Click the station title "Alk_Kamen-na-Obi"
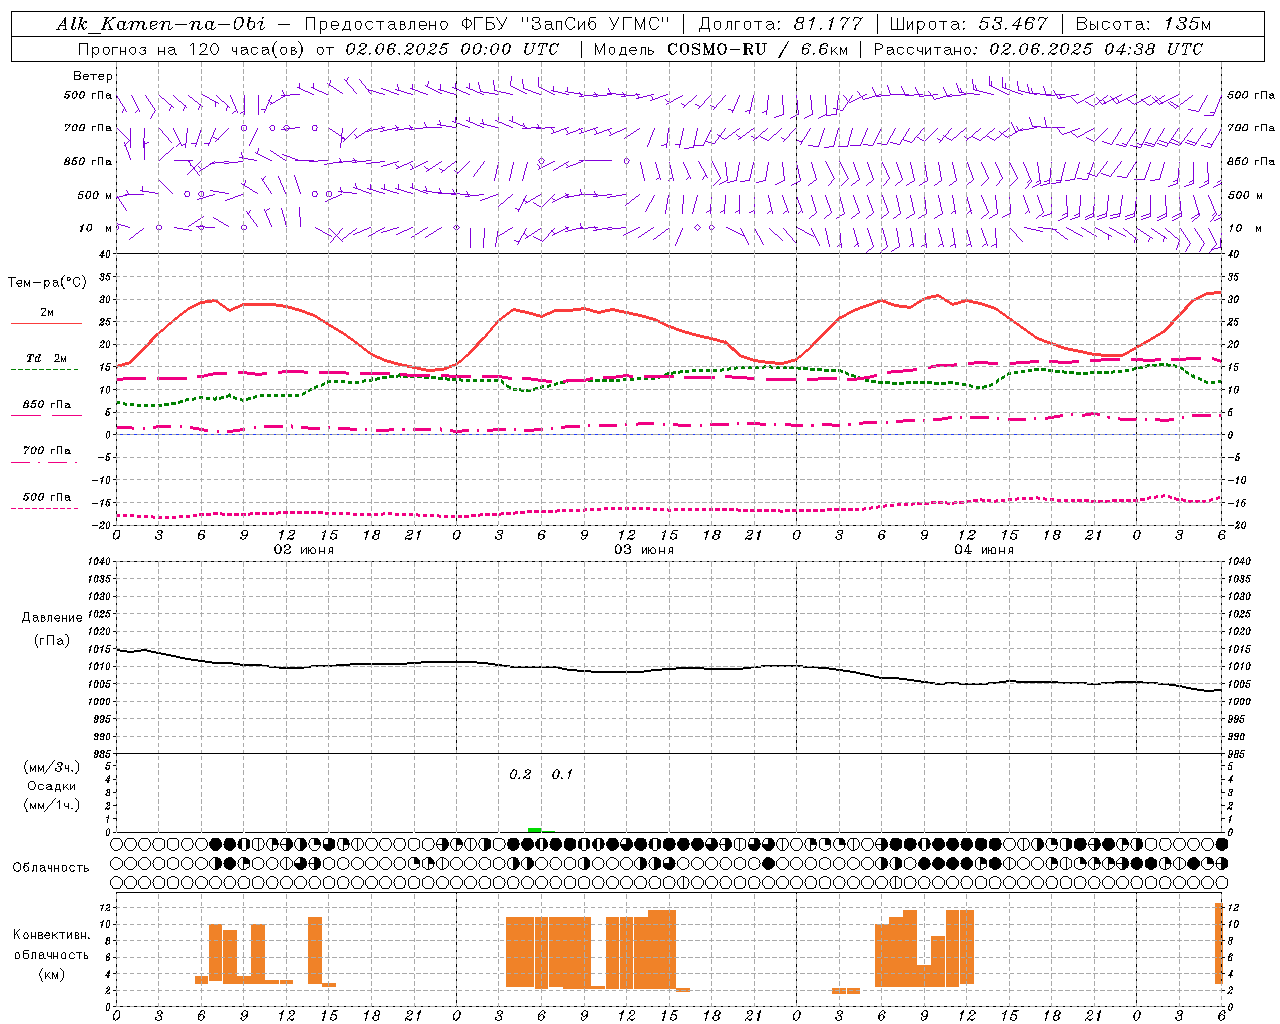This screenshot has width=1280, height=1024. 160,24
